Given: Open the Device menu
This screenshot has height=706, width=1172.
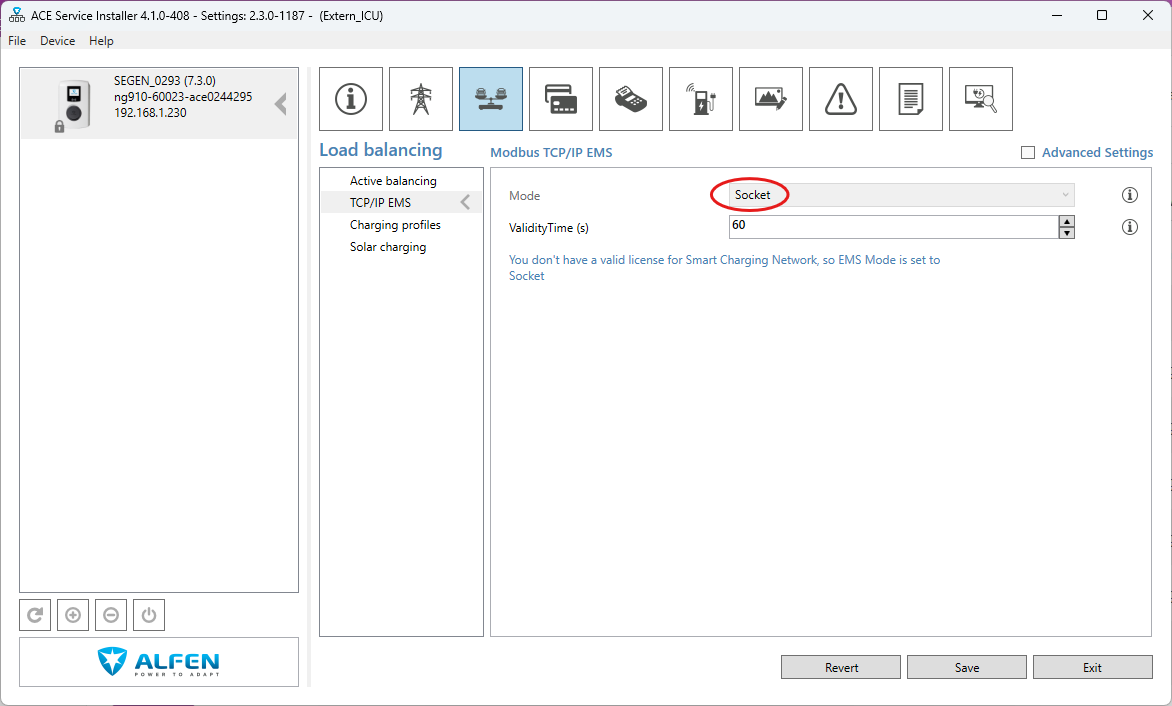Looking at the screenshot, I should coord(57,41).
